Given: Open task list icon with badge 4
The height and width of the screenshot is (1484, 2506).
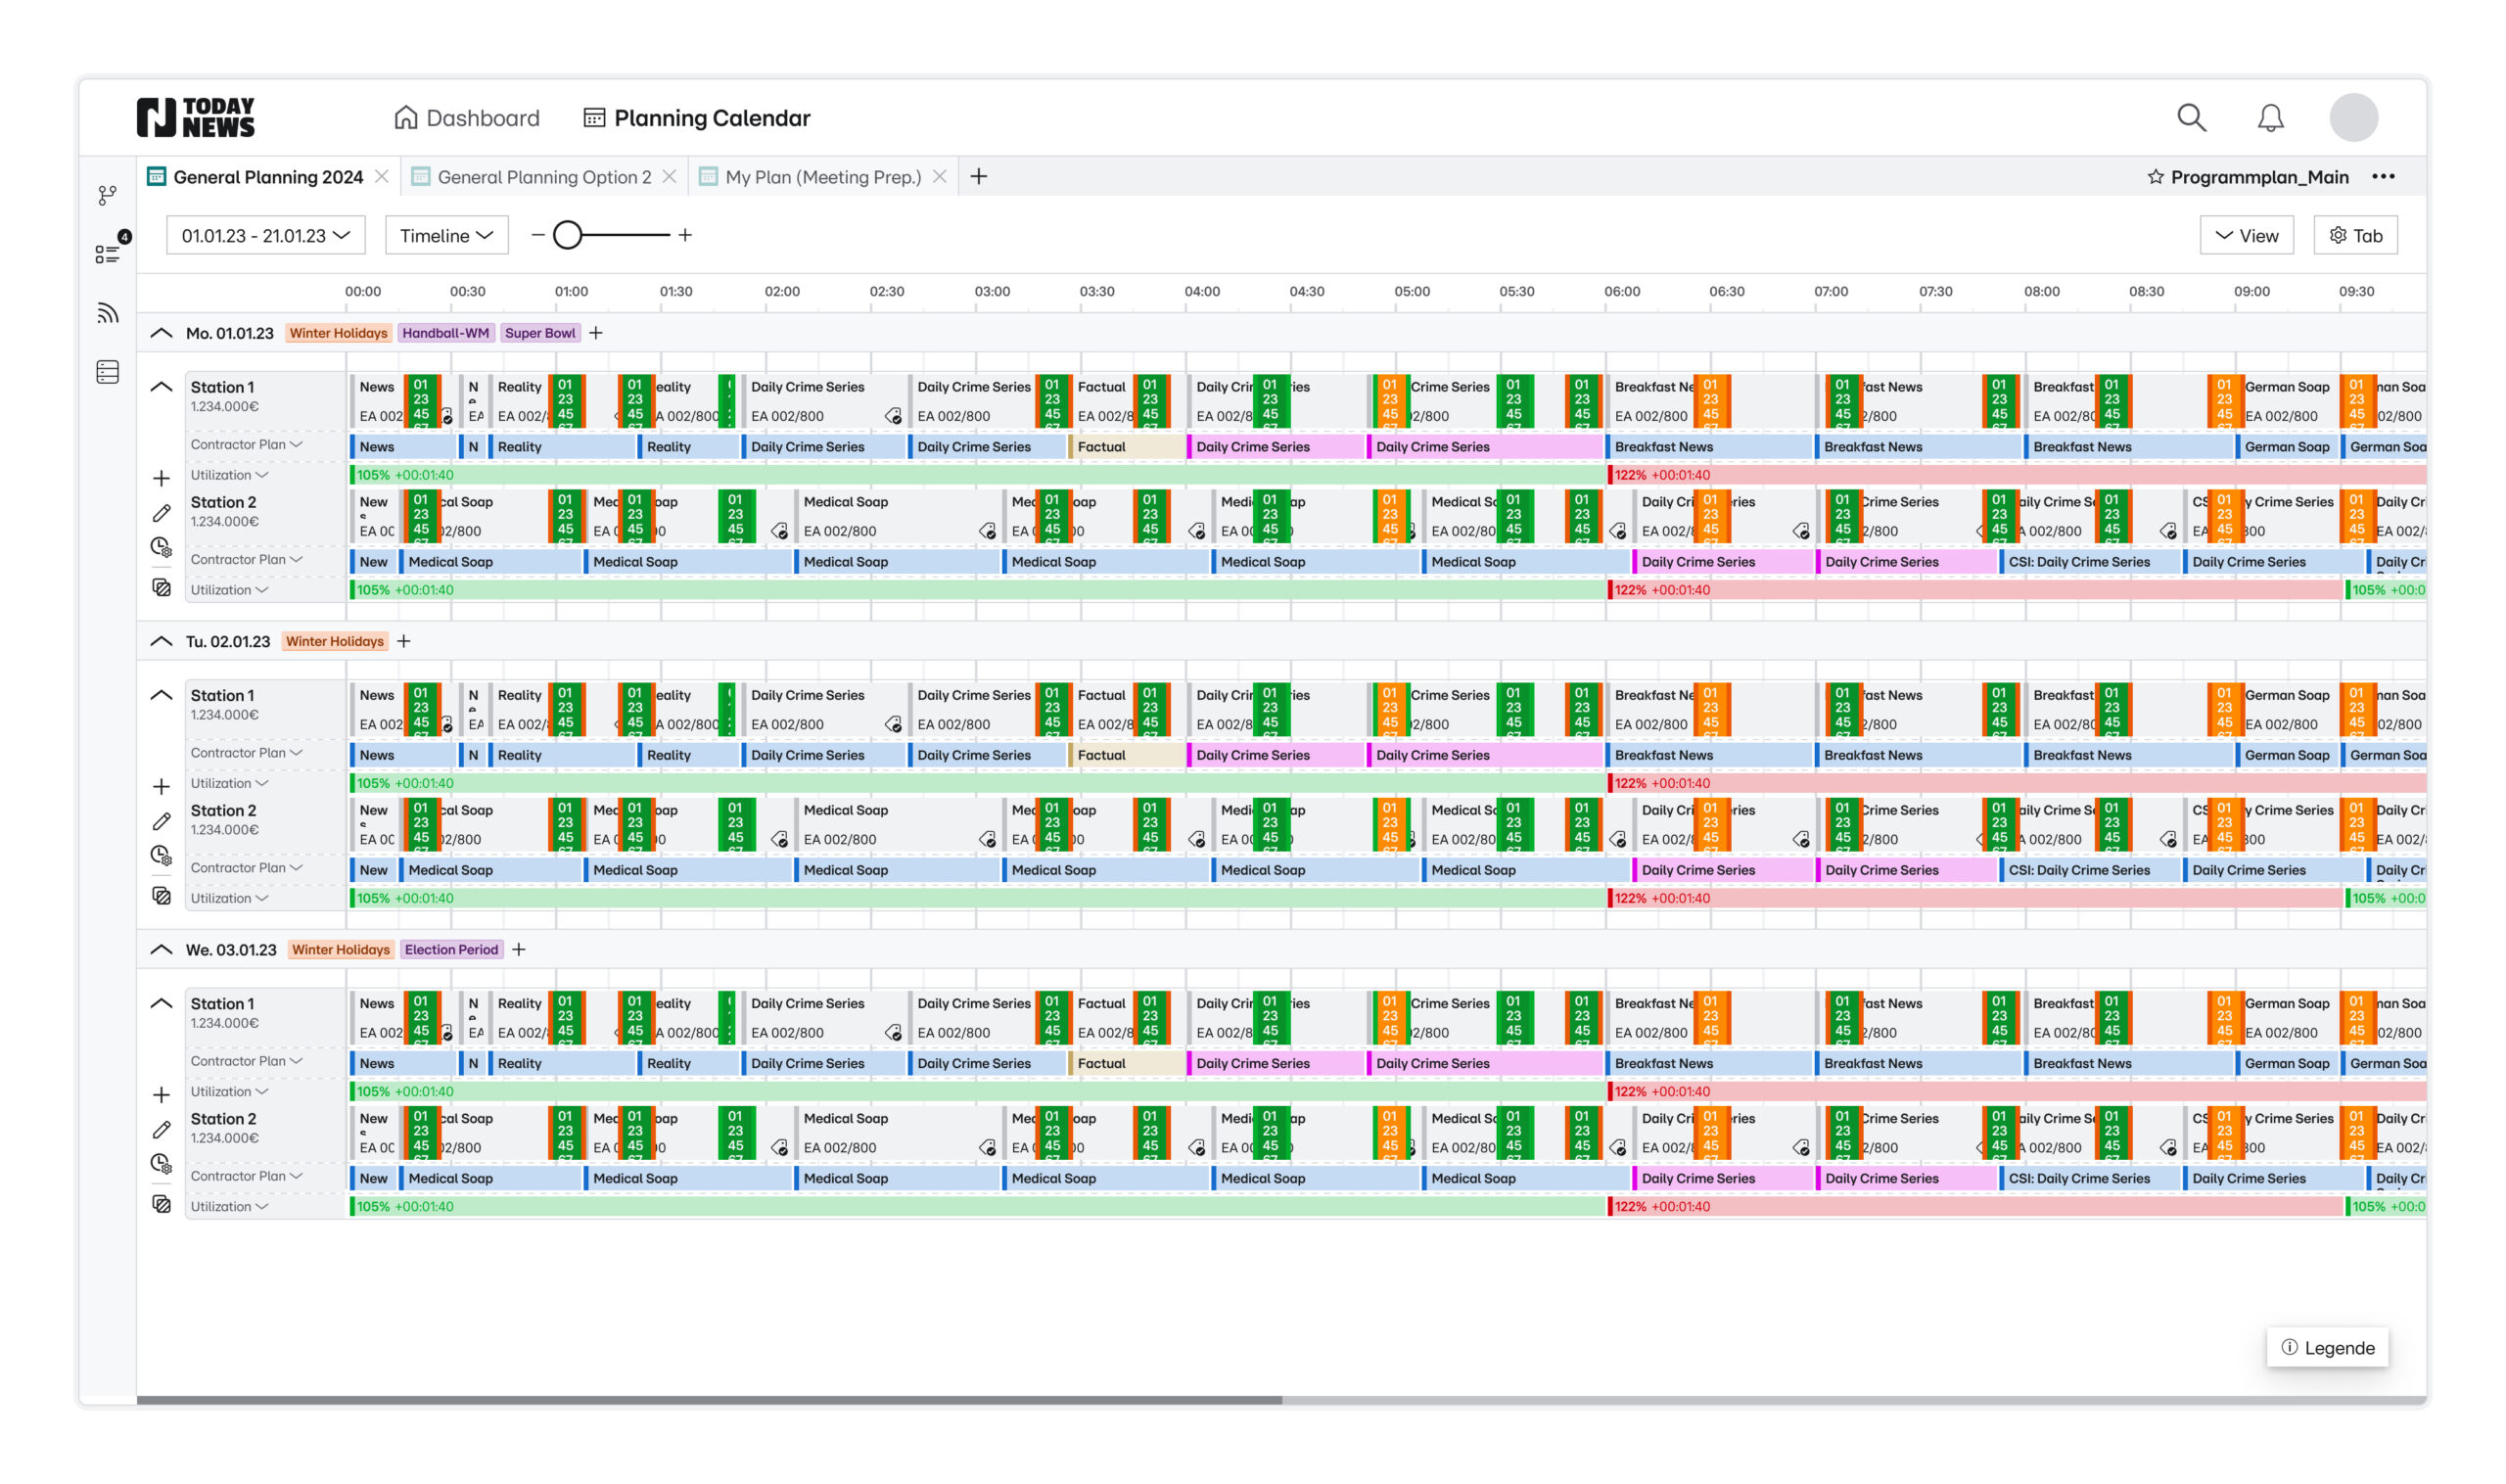Looking at the screenshot, I should [108, 254].
